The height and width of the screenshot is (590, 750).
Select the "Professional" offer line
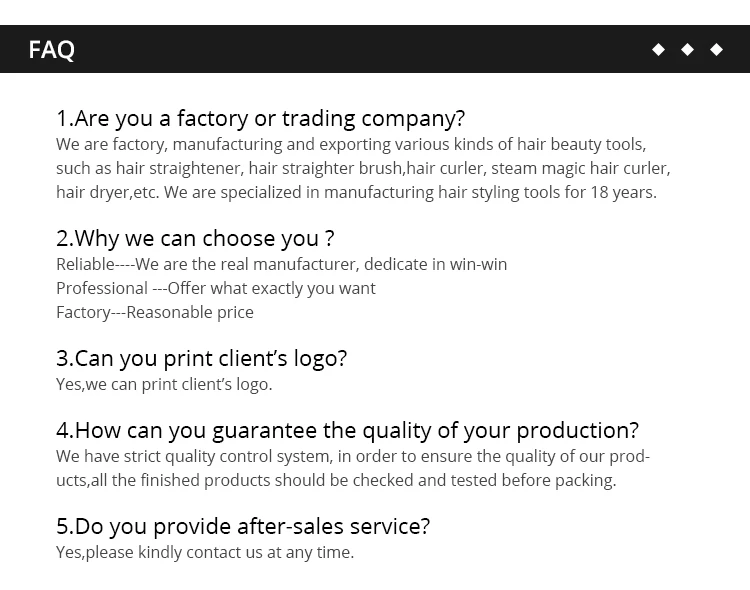tap(216, 288)
